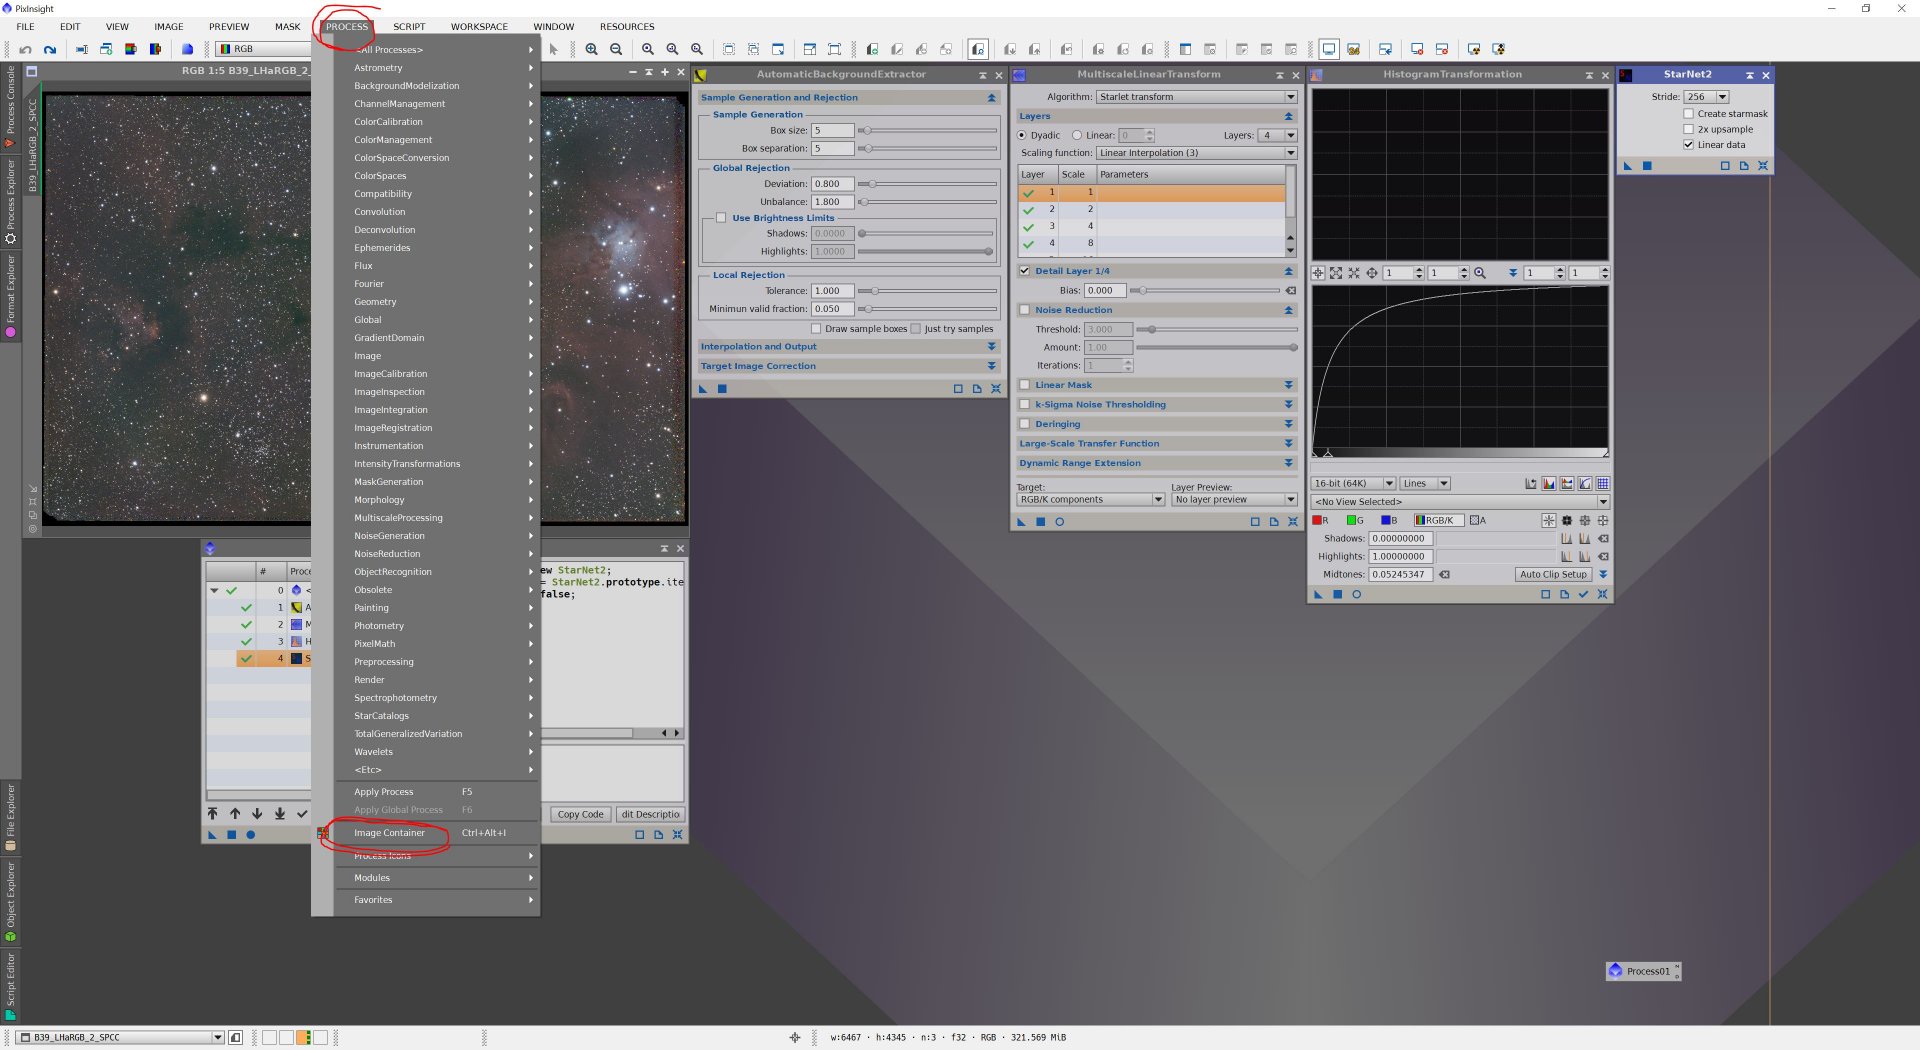Click the Auto Clip Setup button
The width and height of the screenshot is (1920, 1050).
click(x=1553, y=575)
